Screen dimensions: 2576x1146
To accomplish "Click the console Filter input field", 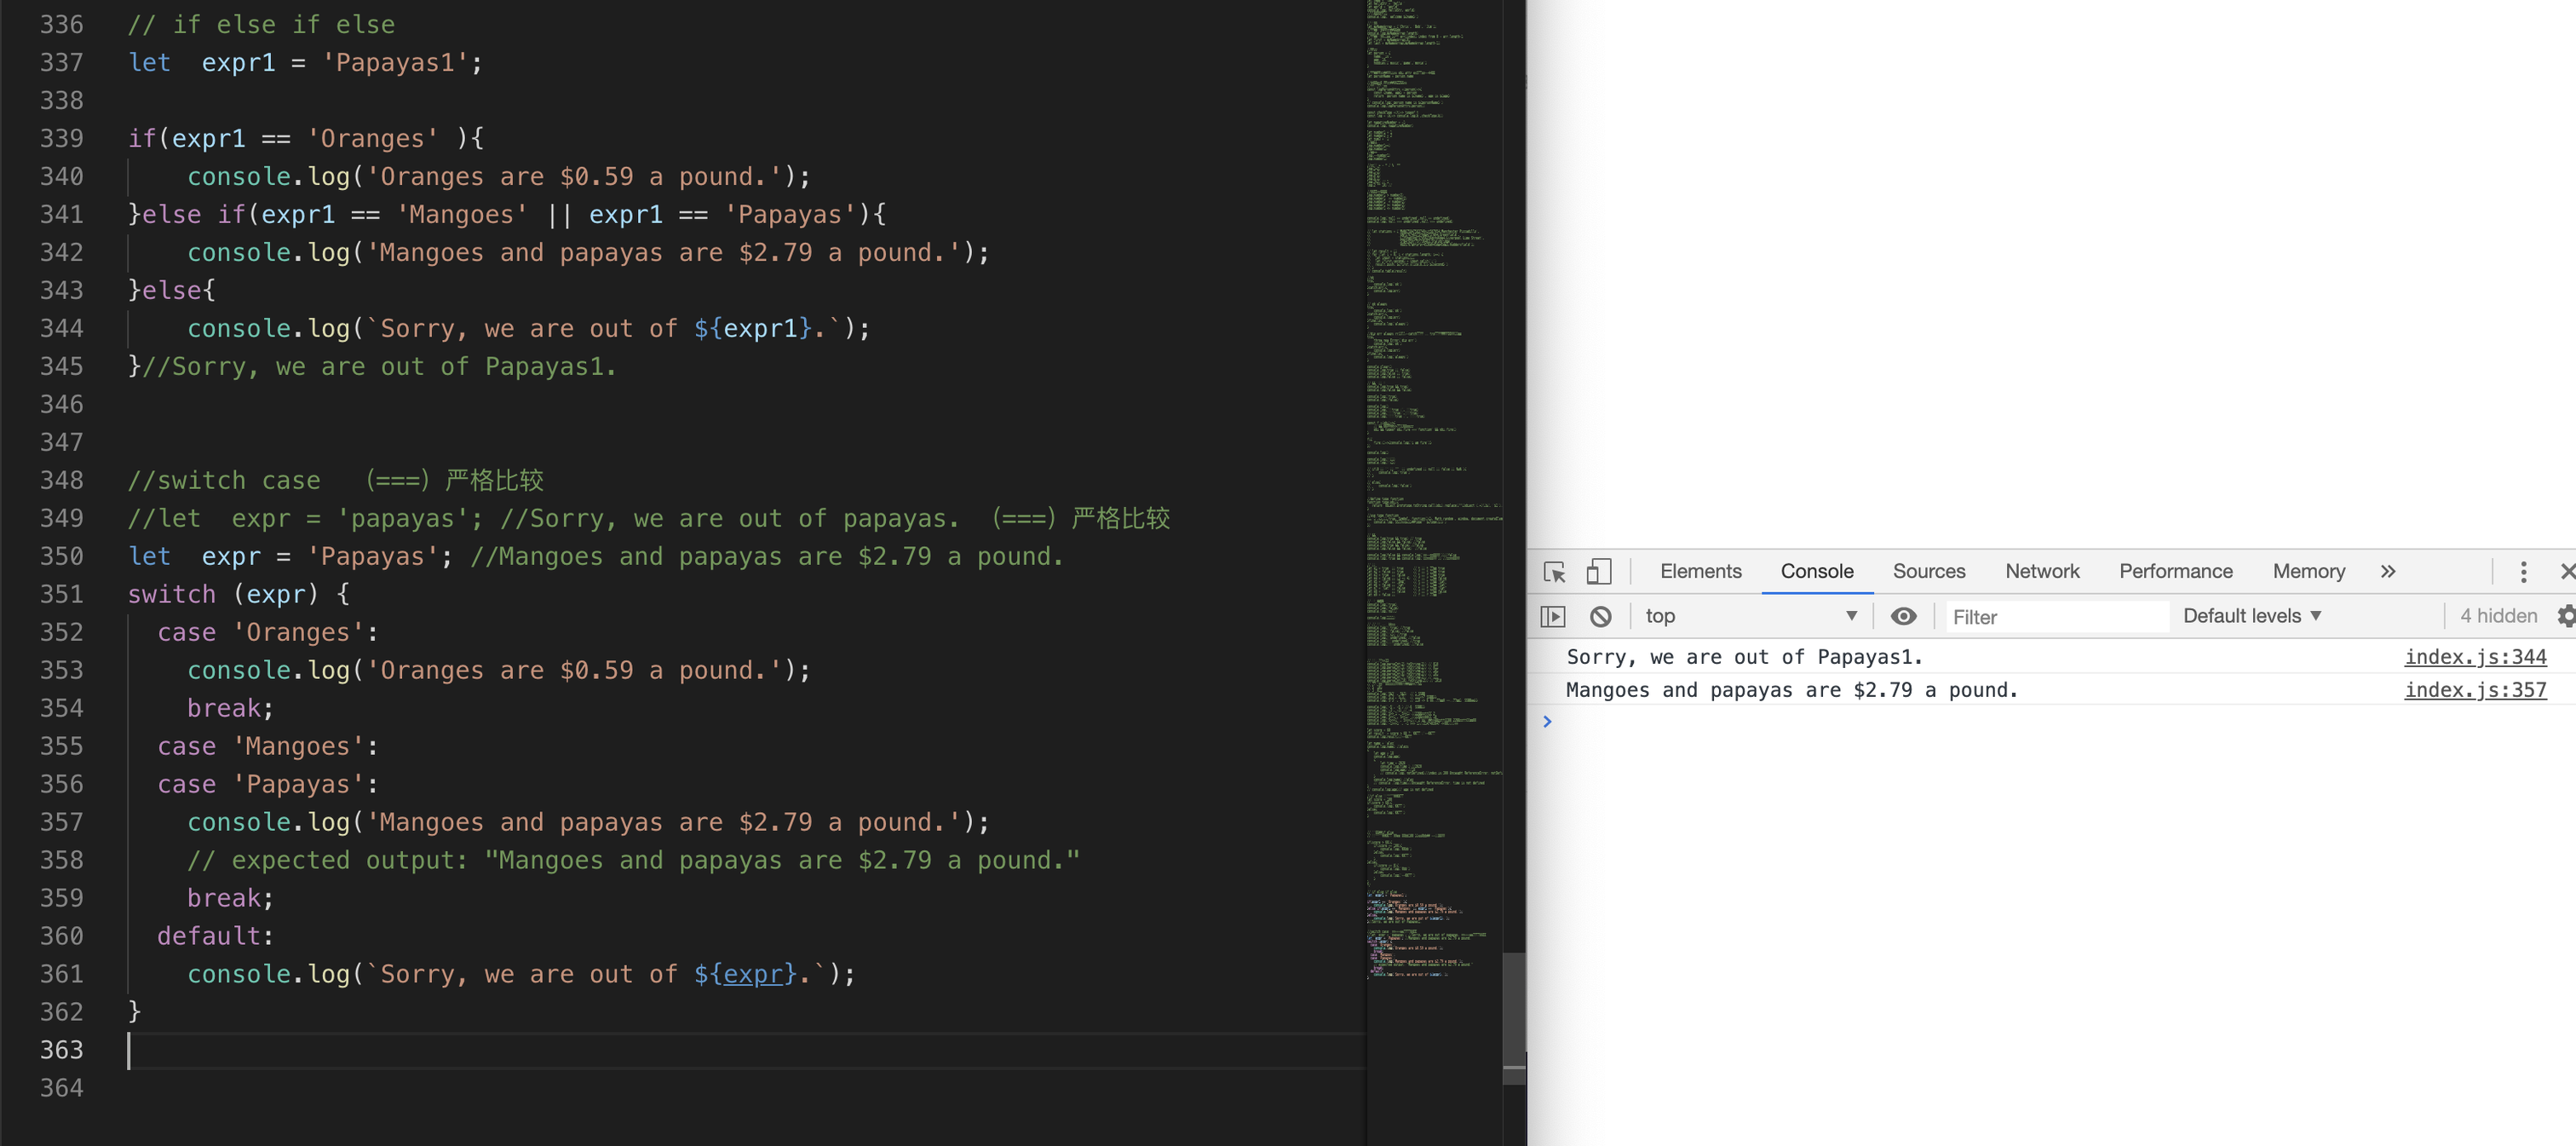I will [x=2055, y=617].
